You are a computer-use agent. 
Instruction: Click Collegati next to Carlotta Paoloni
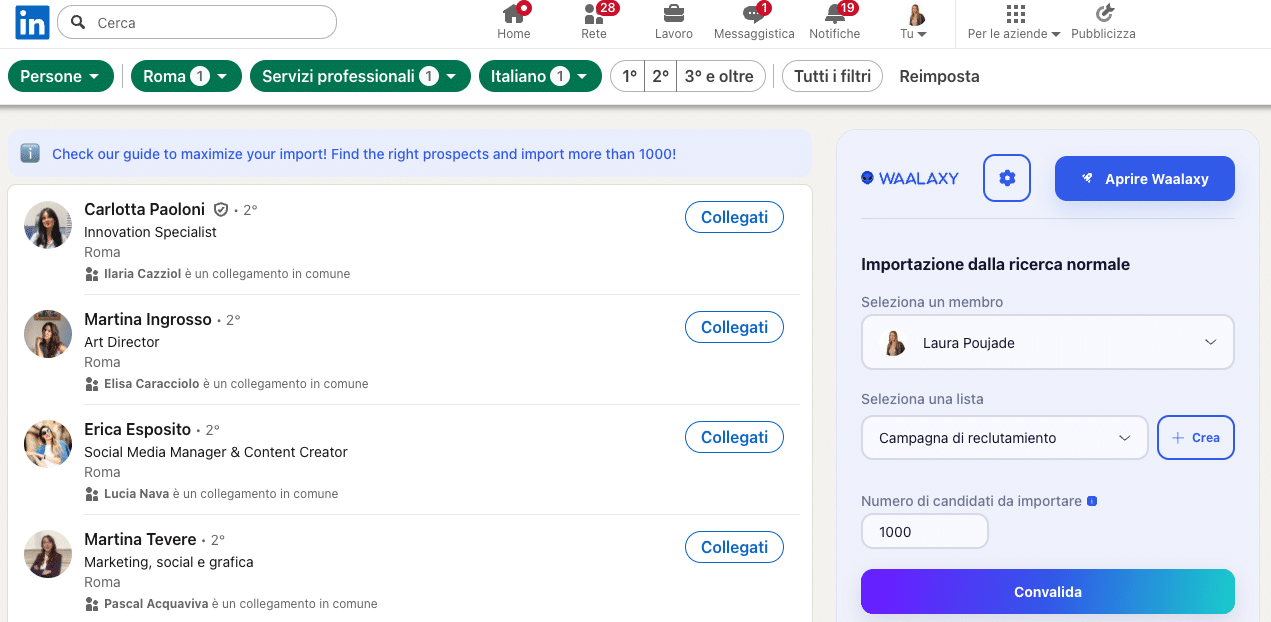click(734, 217)
